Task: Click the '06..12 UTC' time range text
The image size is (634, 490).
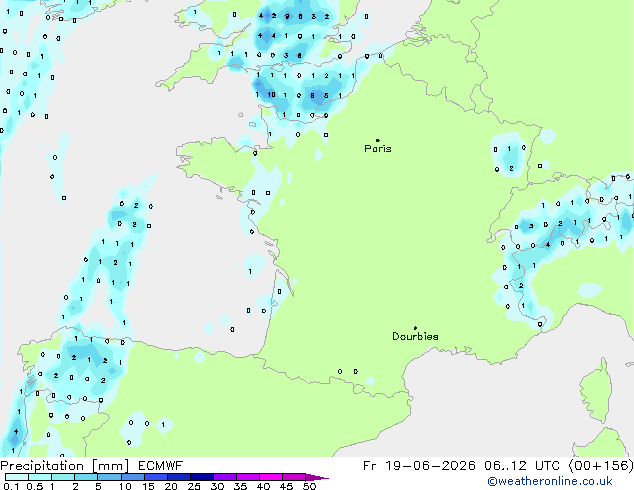Action: pos(522,466)
